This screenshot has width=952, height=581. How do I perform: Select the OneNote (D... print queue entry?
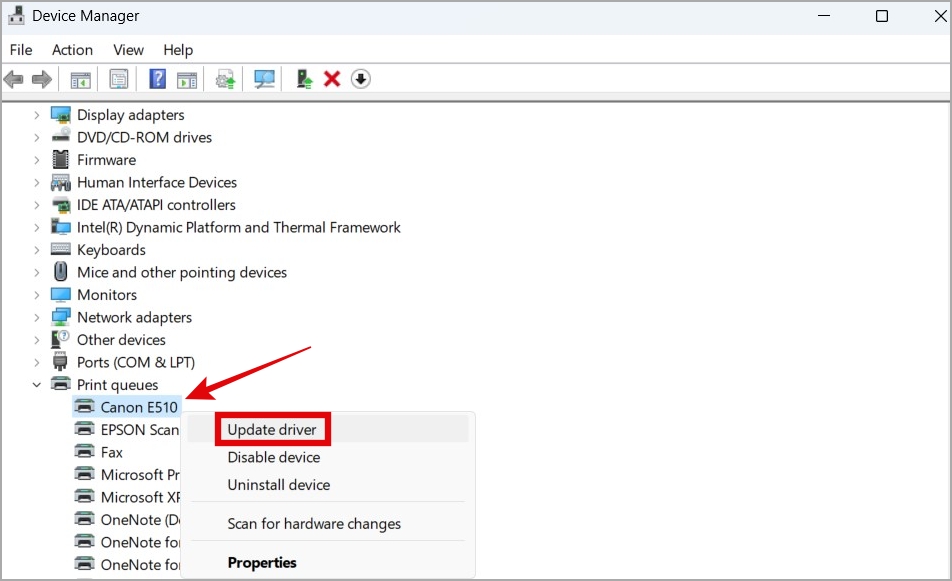(x=141, y=519)
